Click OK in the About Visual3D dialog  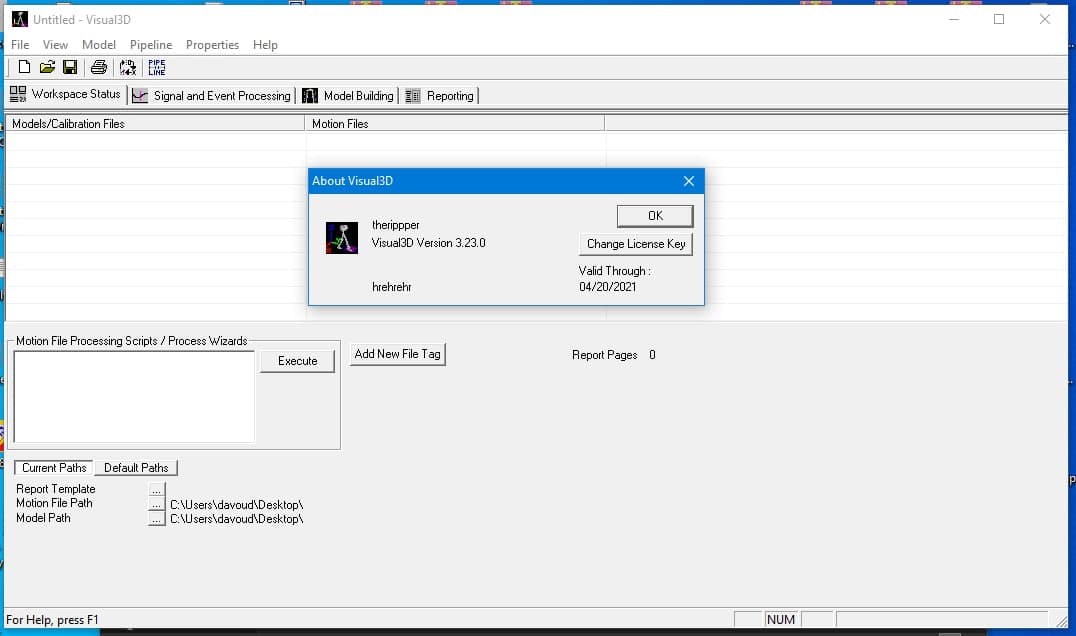click(655, 216)
